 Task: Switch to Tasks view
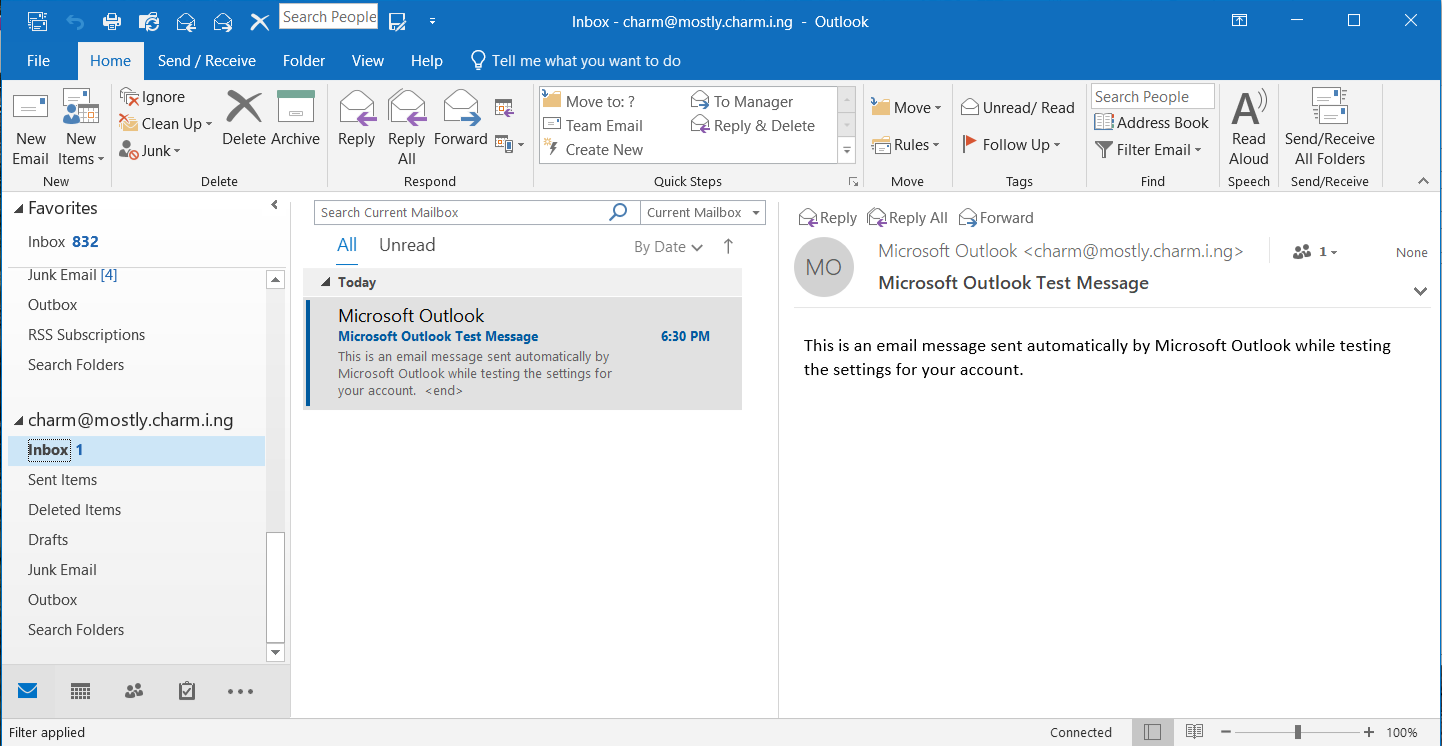pyautogui.click(x=186, y=691)
